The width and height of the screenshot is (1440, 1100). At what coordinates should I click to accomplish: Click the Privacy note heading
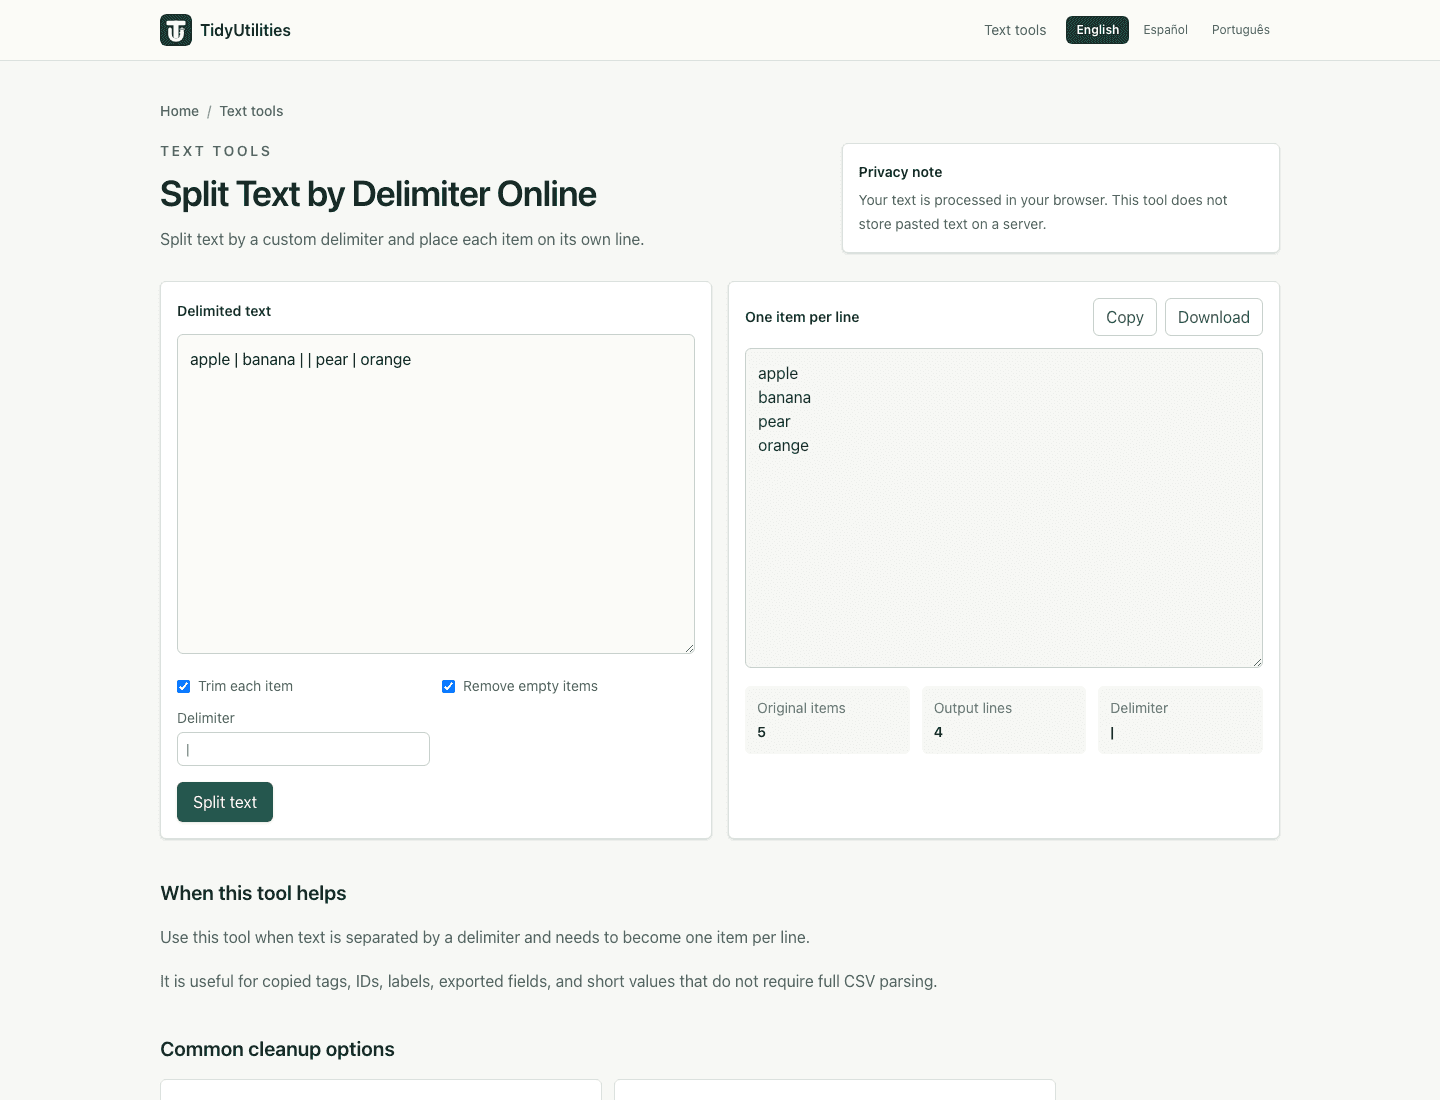pos(900,172)
